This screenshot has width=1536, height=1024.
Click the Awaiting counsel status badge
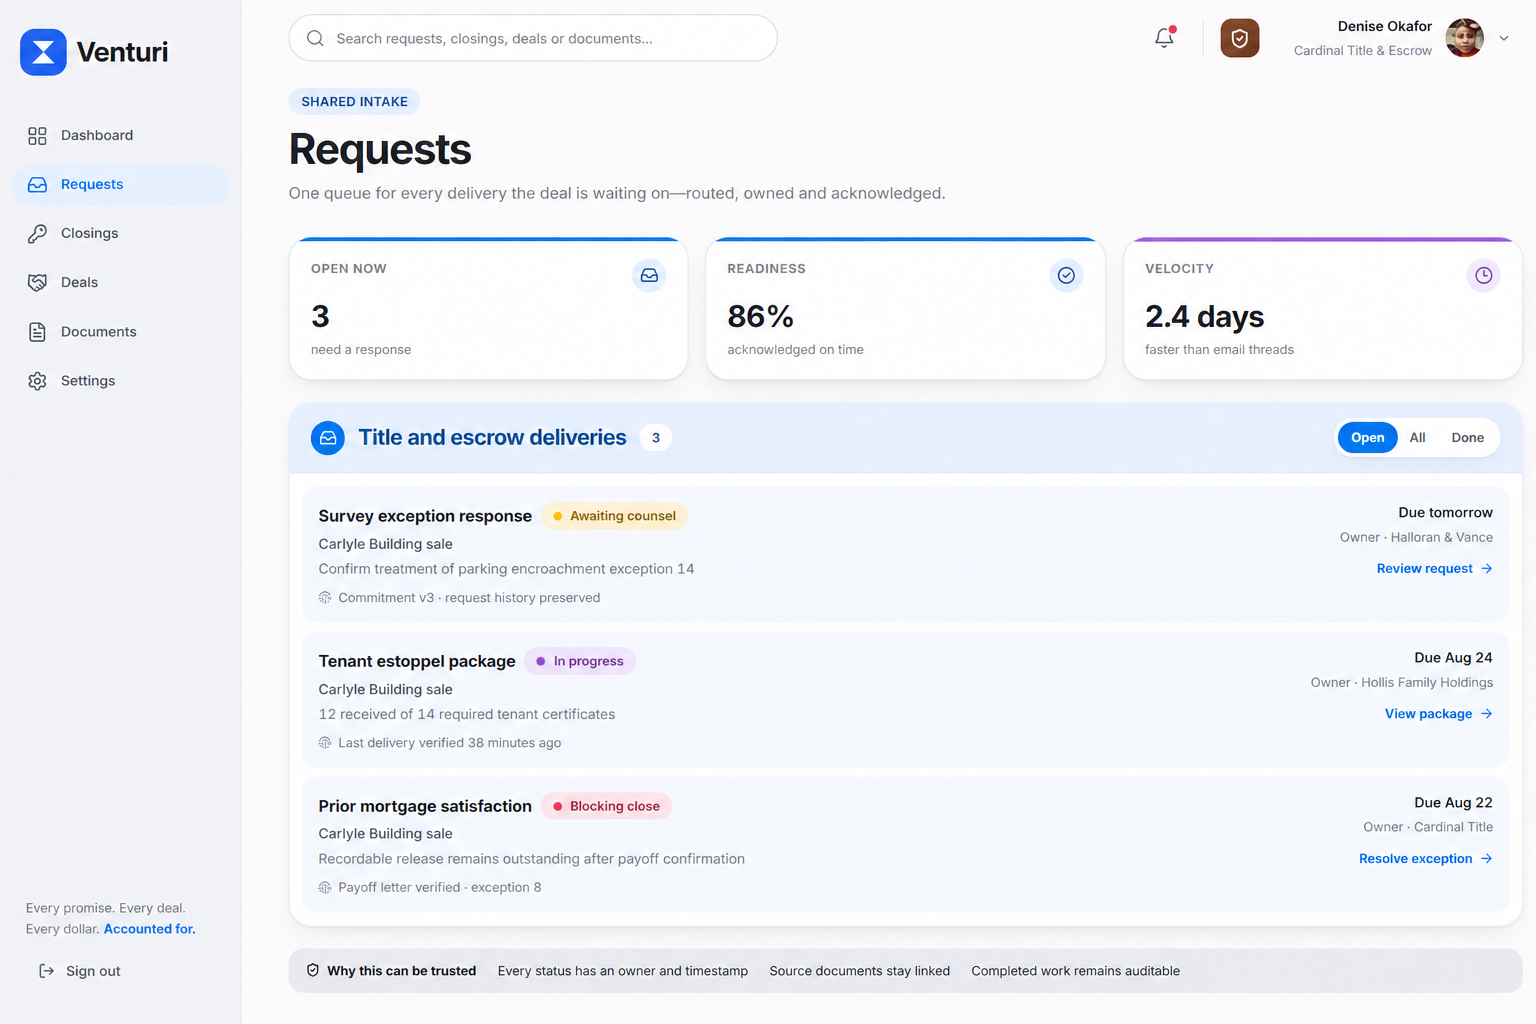pos(614,516)
